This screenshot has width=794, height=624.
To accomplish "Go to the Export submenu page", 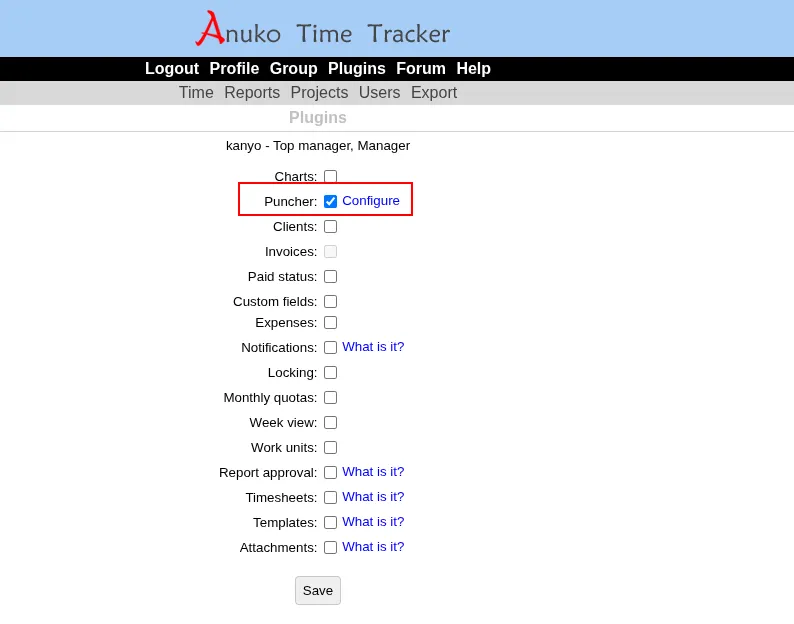I will click(434, 93).
